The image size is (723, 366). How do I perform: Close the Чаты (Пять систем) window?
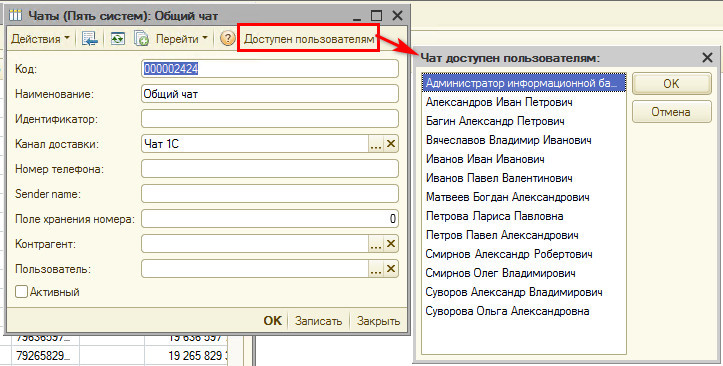point(397,16)
